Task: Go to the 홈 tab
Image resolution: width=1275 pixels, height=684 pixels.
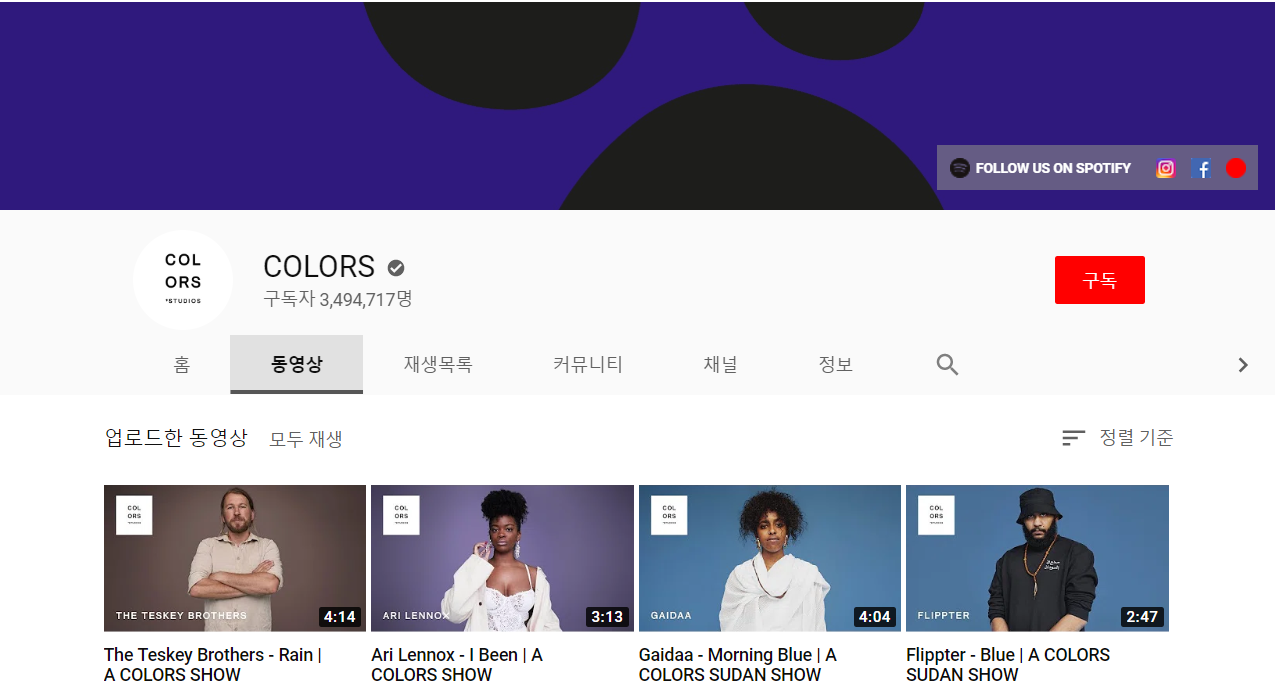Action: (181, 365)
